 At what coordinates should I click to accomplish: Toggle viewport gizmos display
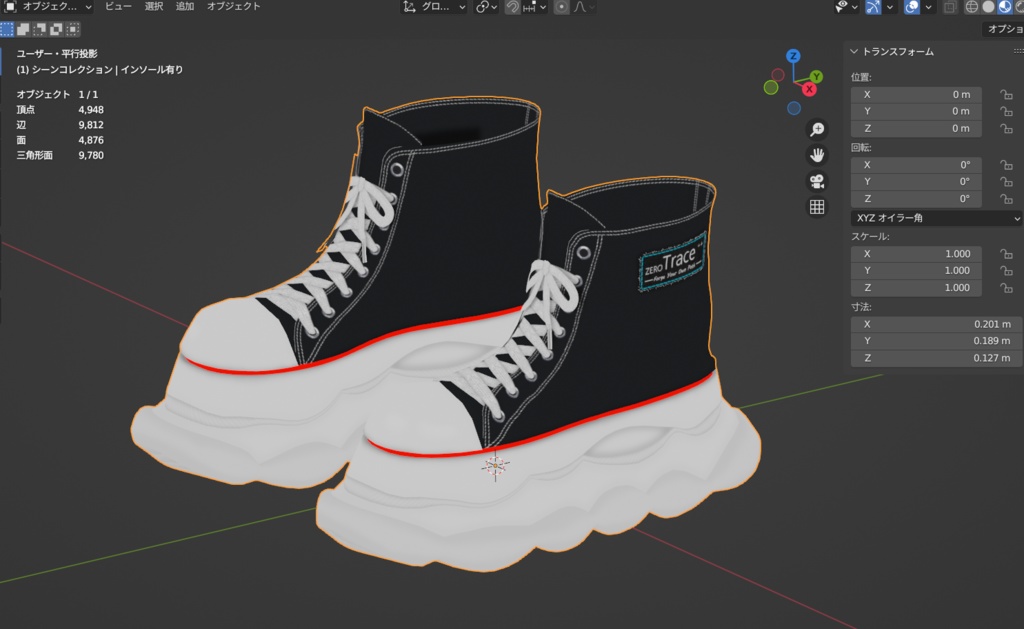(873, 7)
